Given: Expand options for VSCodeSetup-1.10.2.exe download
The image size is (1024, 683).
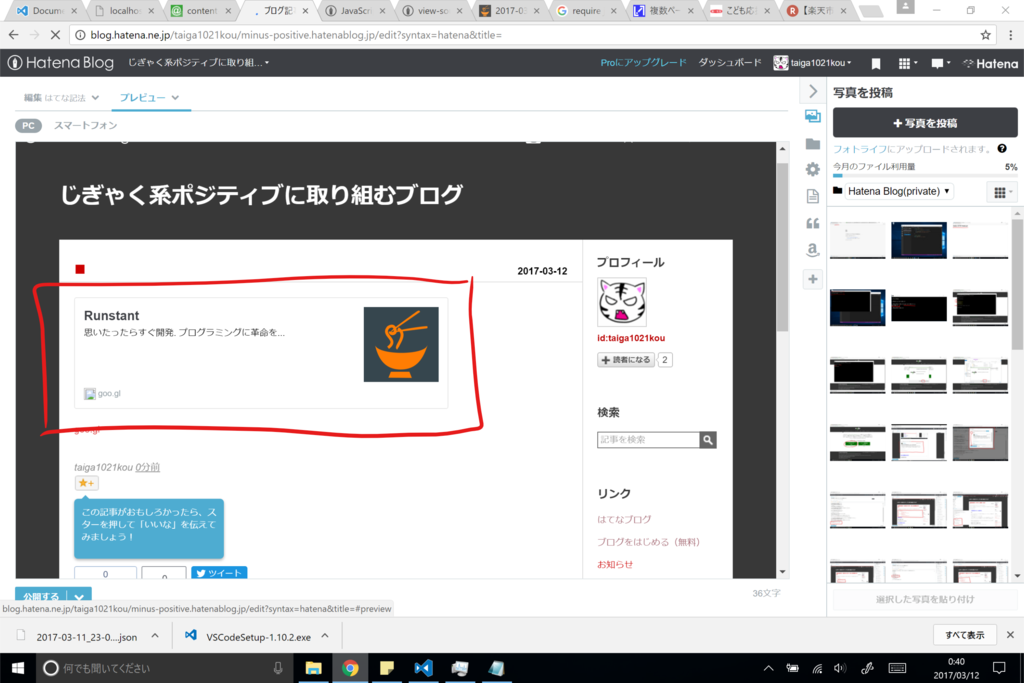Looking at the screenshot, I should tap(325, 636).
